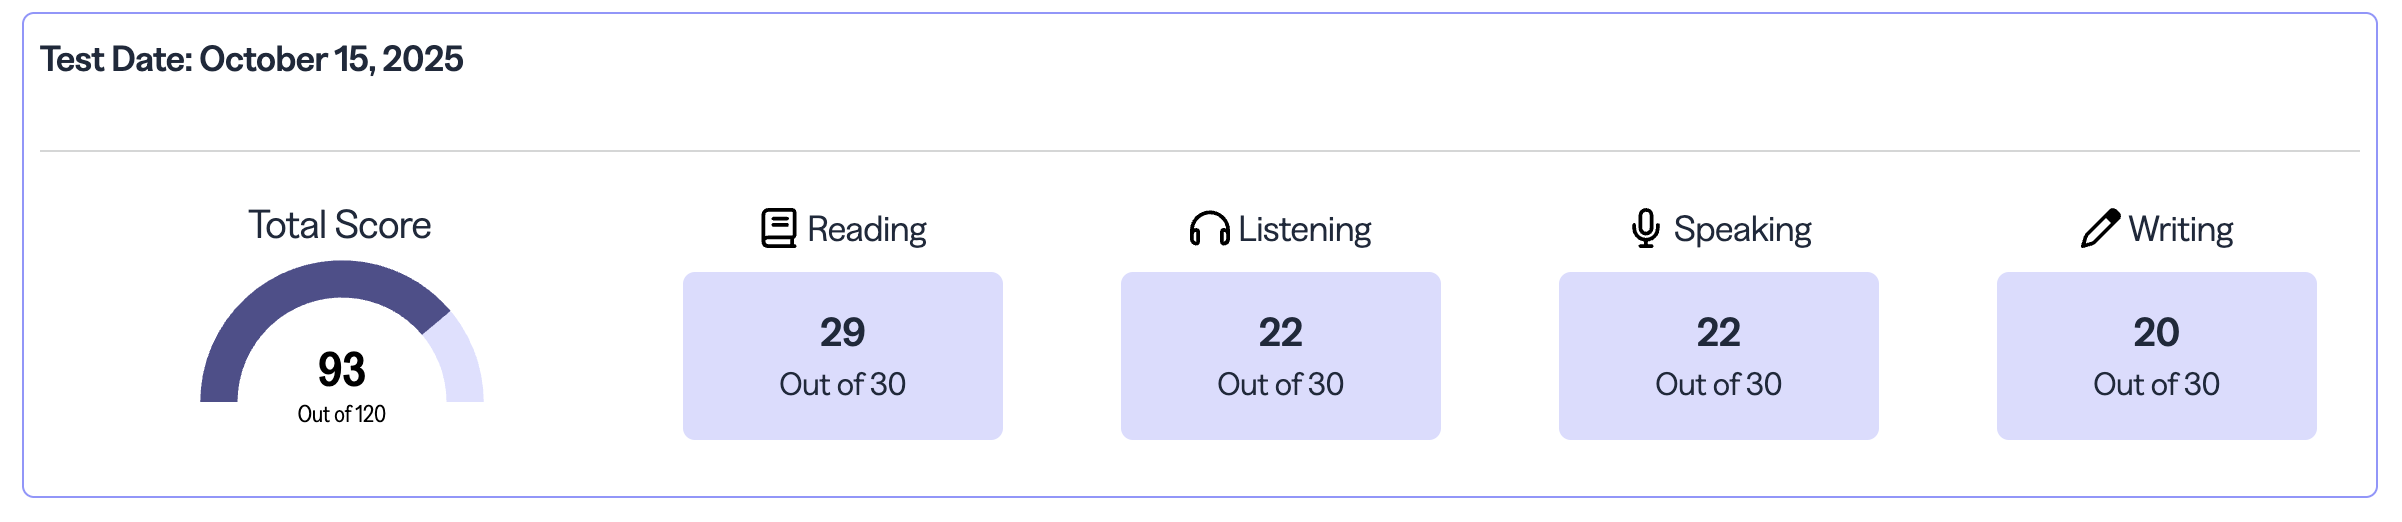Screen dimensions: 2402x522
Task: Select the Writing score of 20
Action: pyautogui.click(x=2156, y=332)
